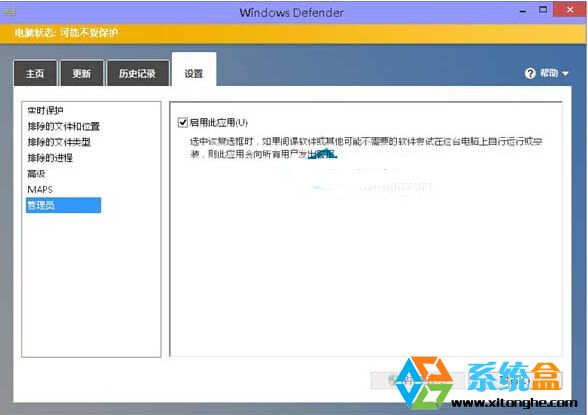Toggle the 启用此应用(U) checkbox
Viewport: 588px width, 415px height.
(183, 123)
